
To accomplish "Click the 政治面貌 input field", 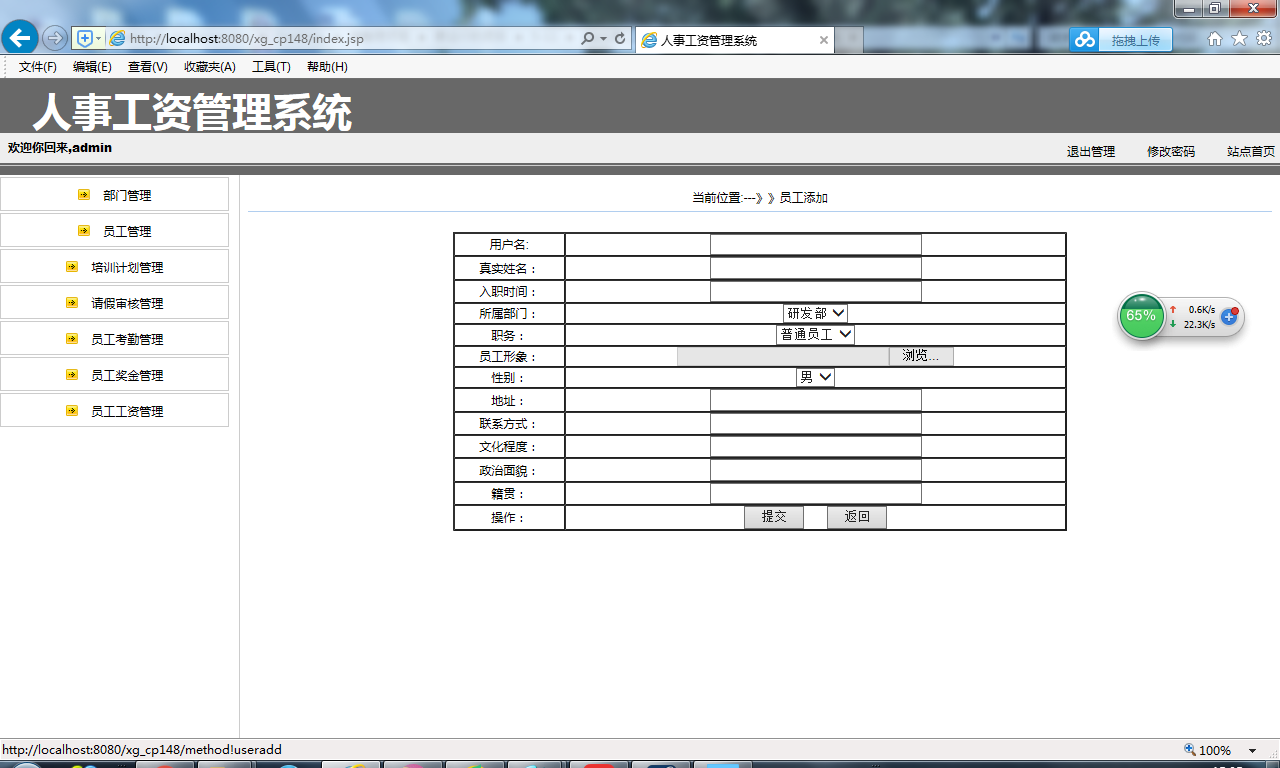I will 815,470.
